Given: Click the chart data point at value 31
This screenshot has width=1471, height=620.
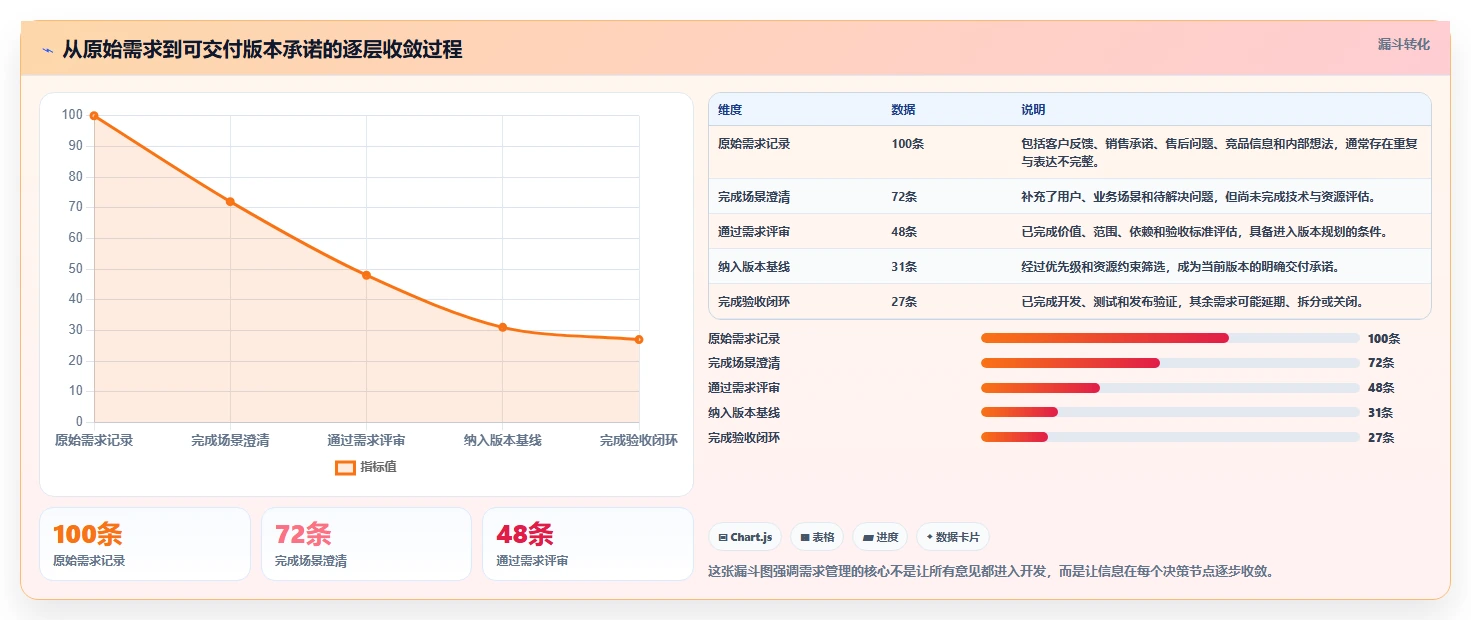Looking at the screenshot, I should click(x=503, y=327).
